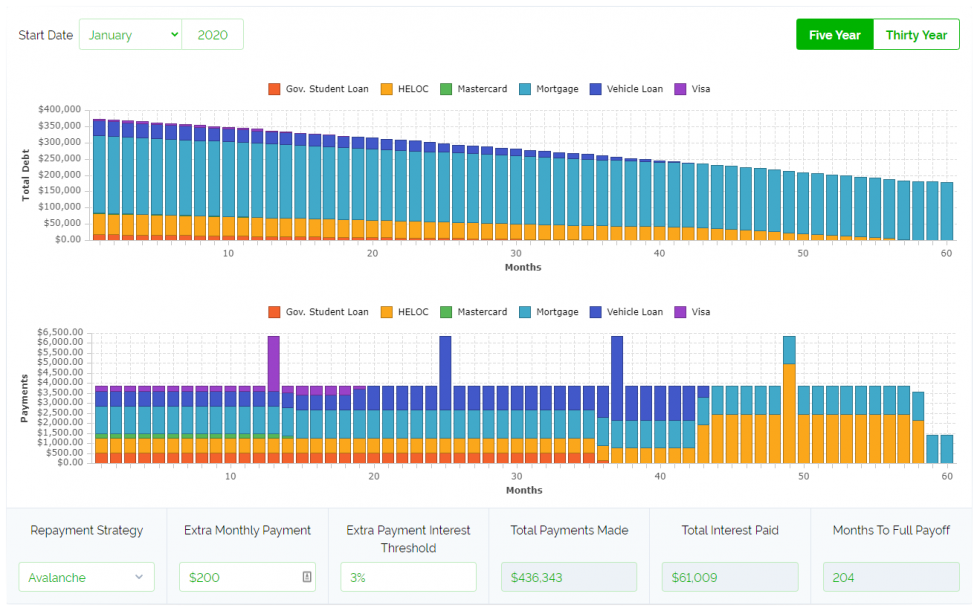The width and height of the screenshot is (980, 611).
Task: Toggle Vehicle Loan in Payments legend
Action: point(634,312)
